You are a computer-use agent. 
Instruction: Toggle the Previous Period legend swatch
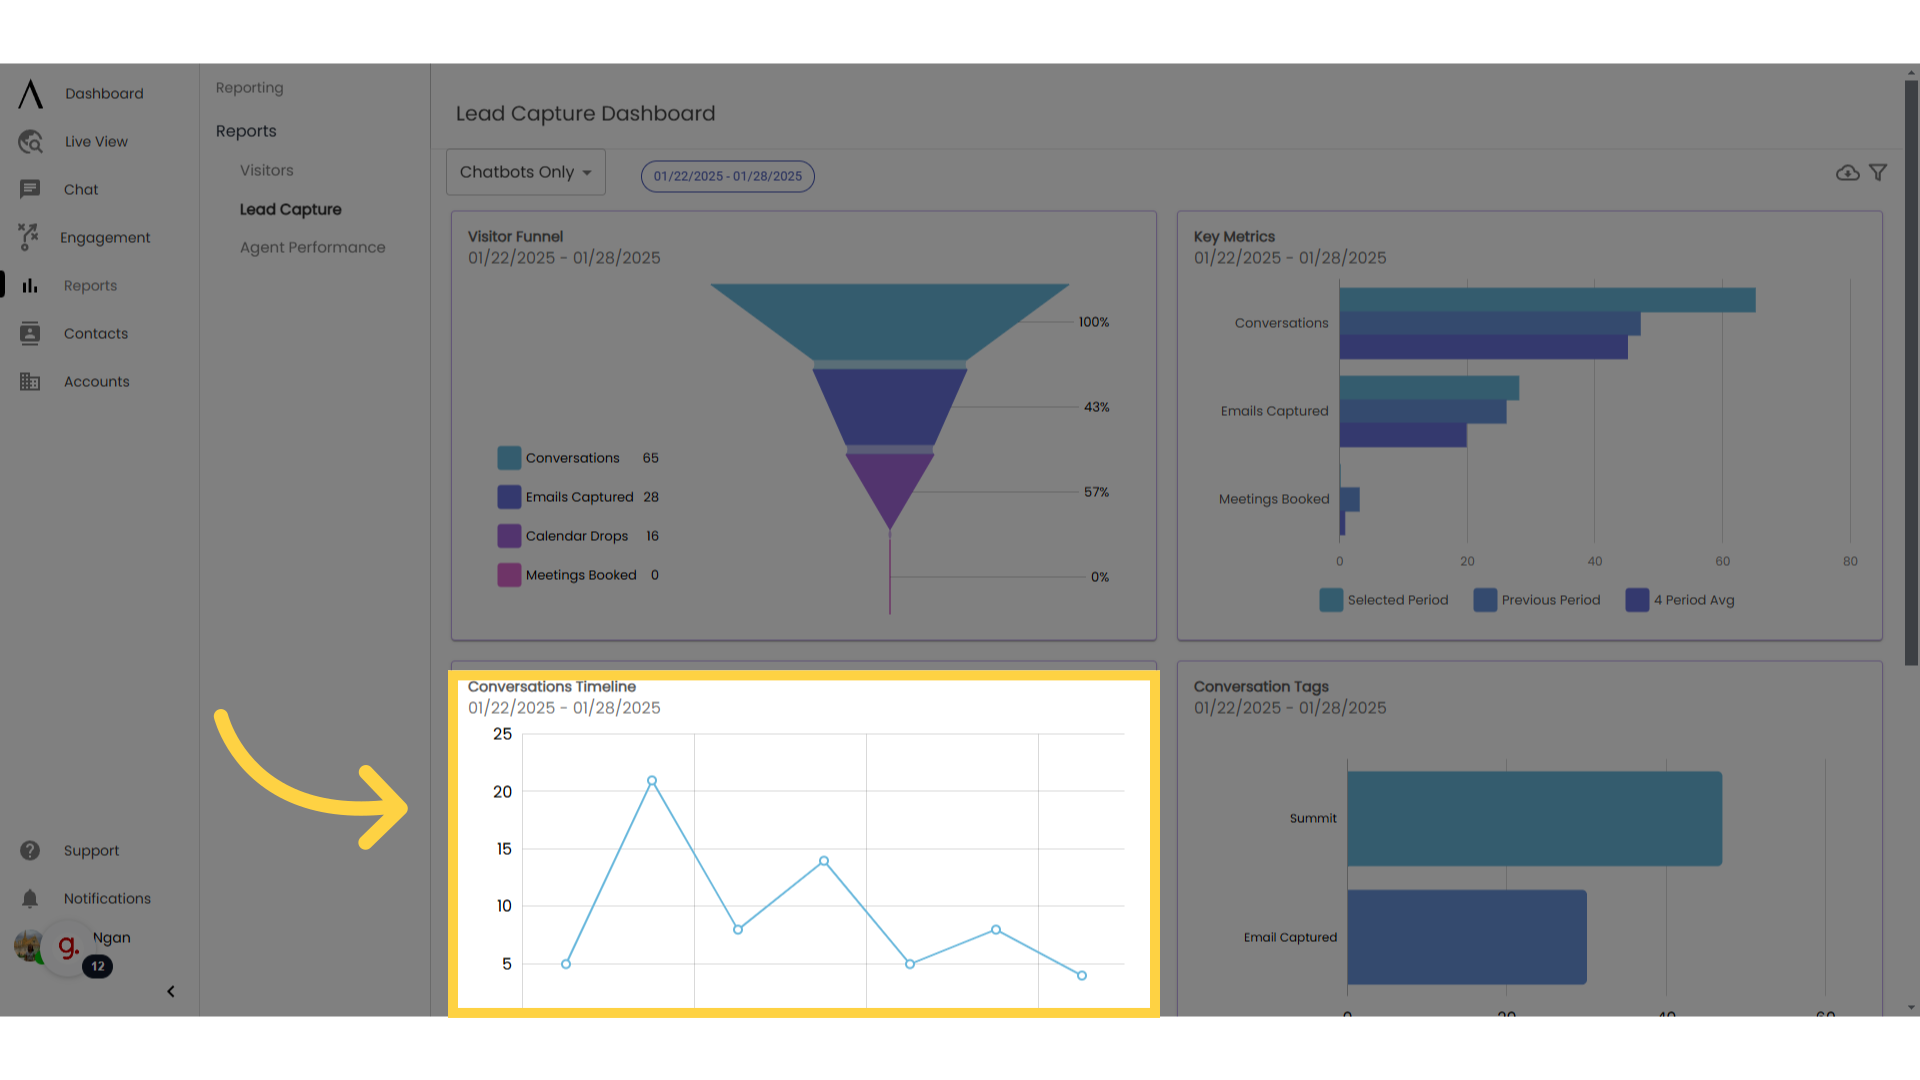(x=1485, y=600)
